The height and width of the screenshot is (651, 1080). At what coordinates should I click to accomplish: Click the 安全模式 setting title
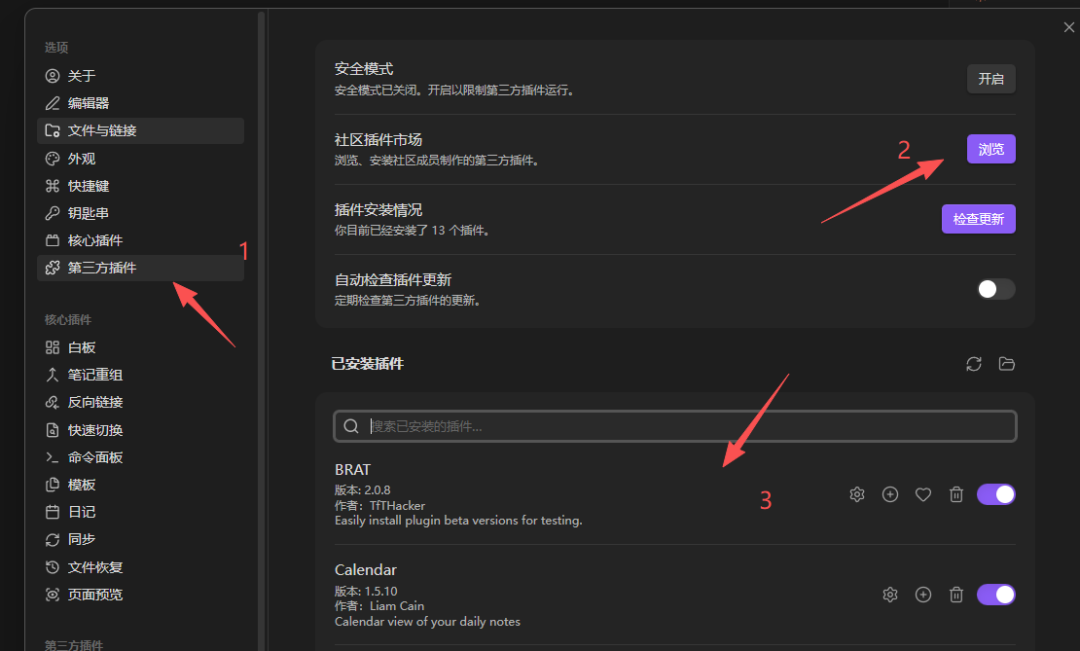tap(364, 69)
